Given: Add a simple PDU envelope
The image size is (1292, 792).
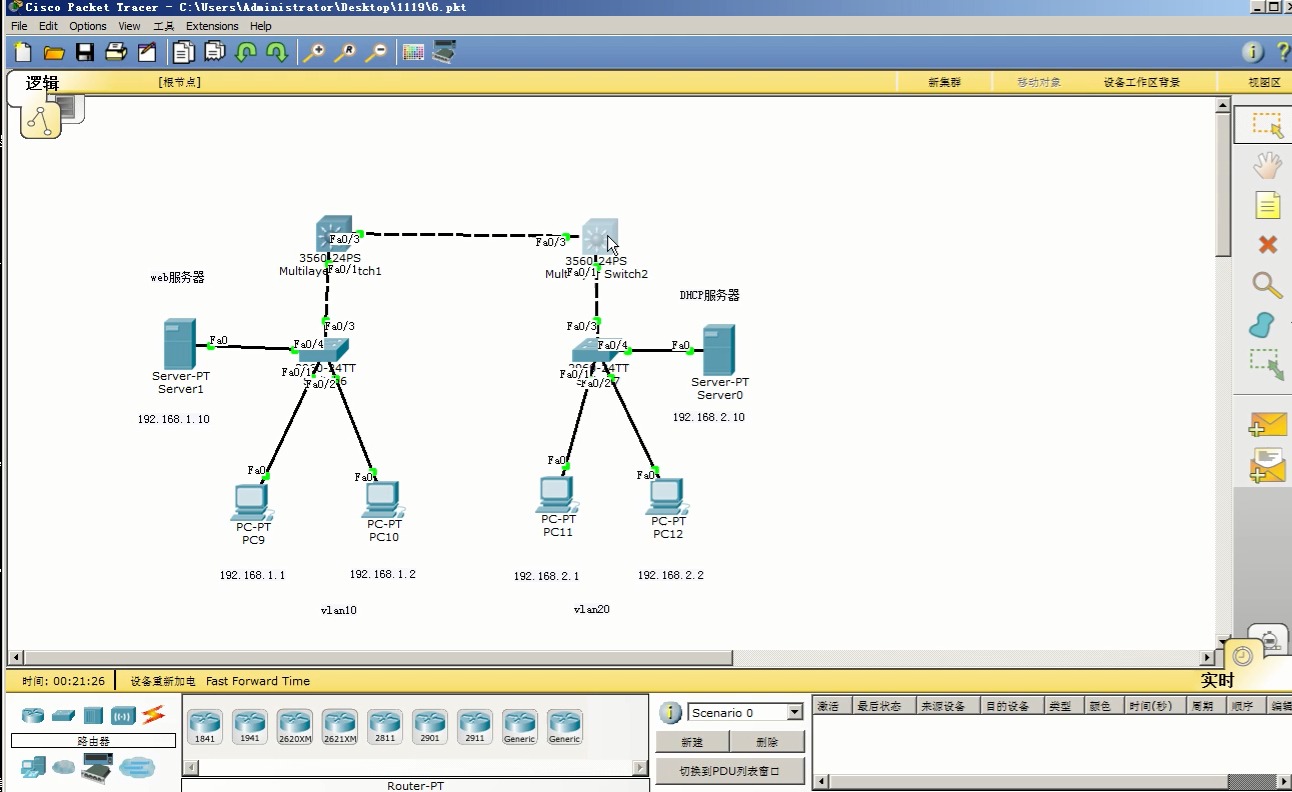Looking at the screenshot, I should coord(1267,425).
